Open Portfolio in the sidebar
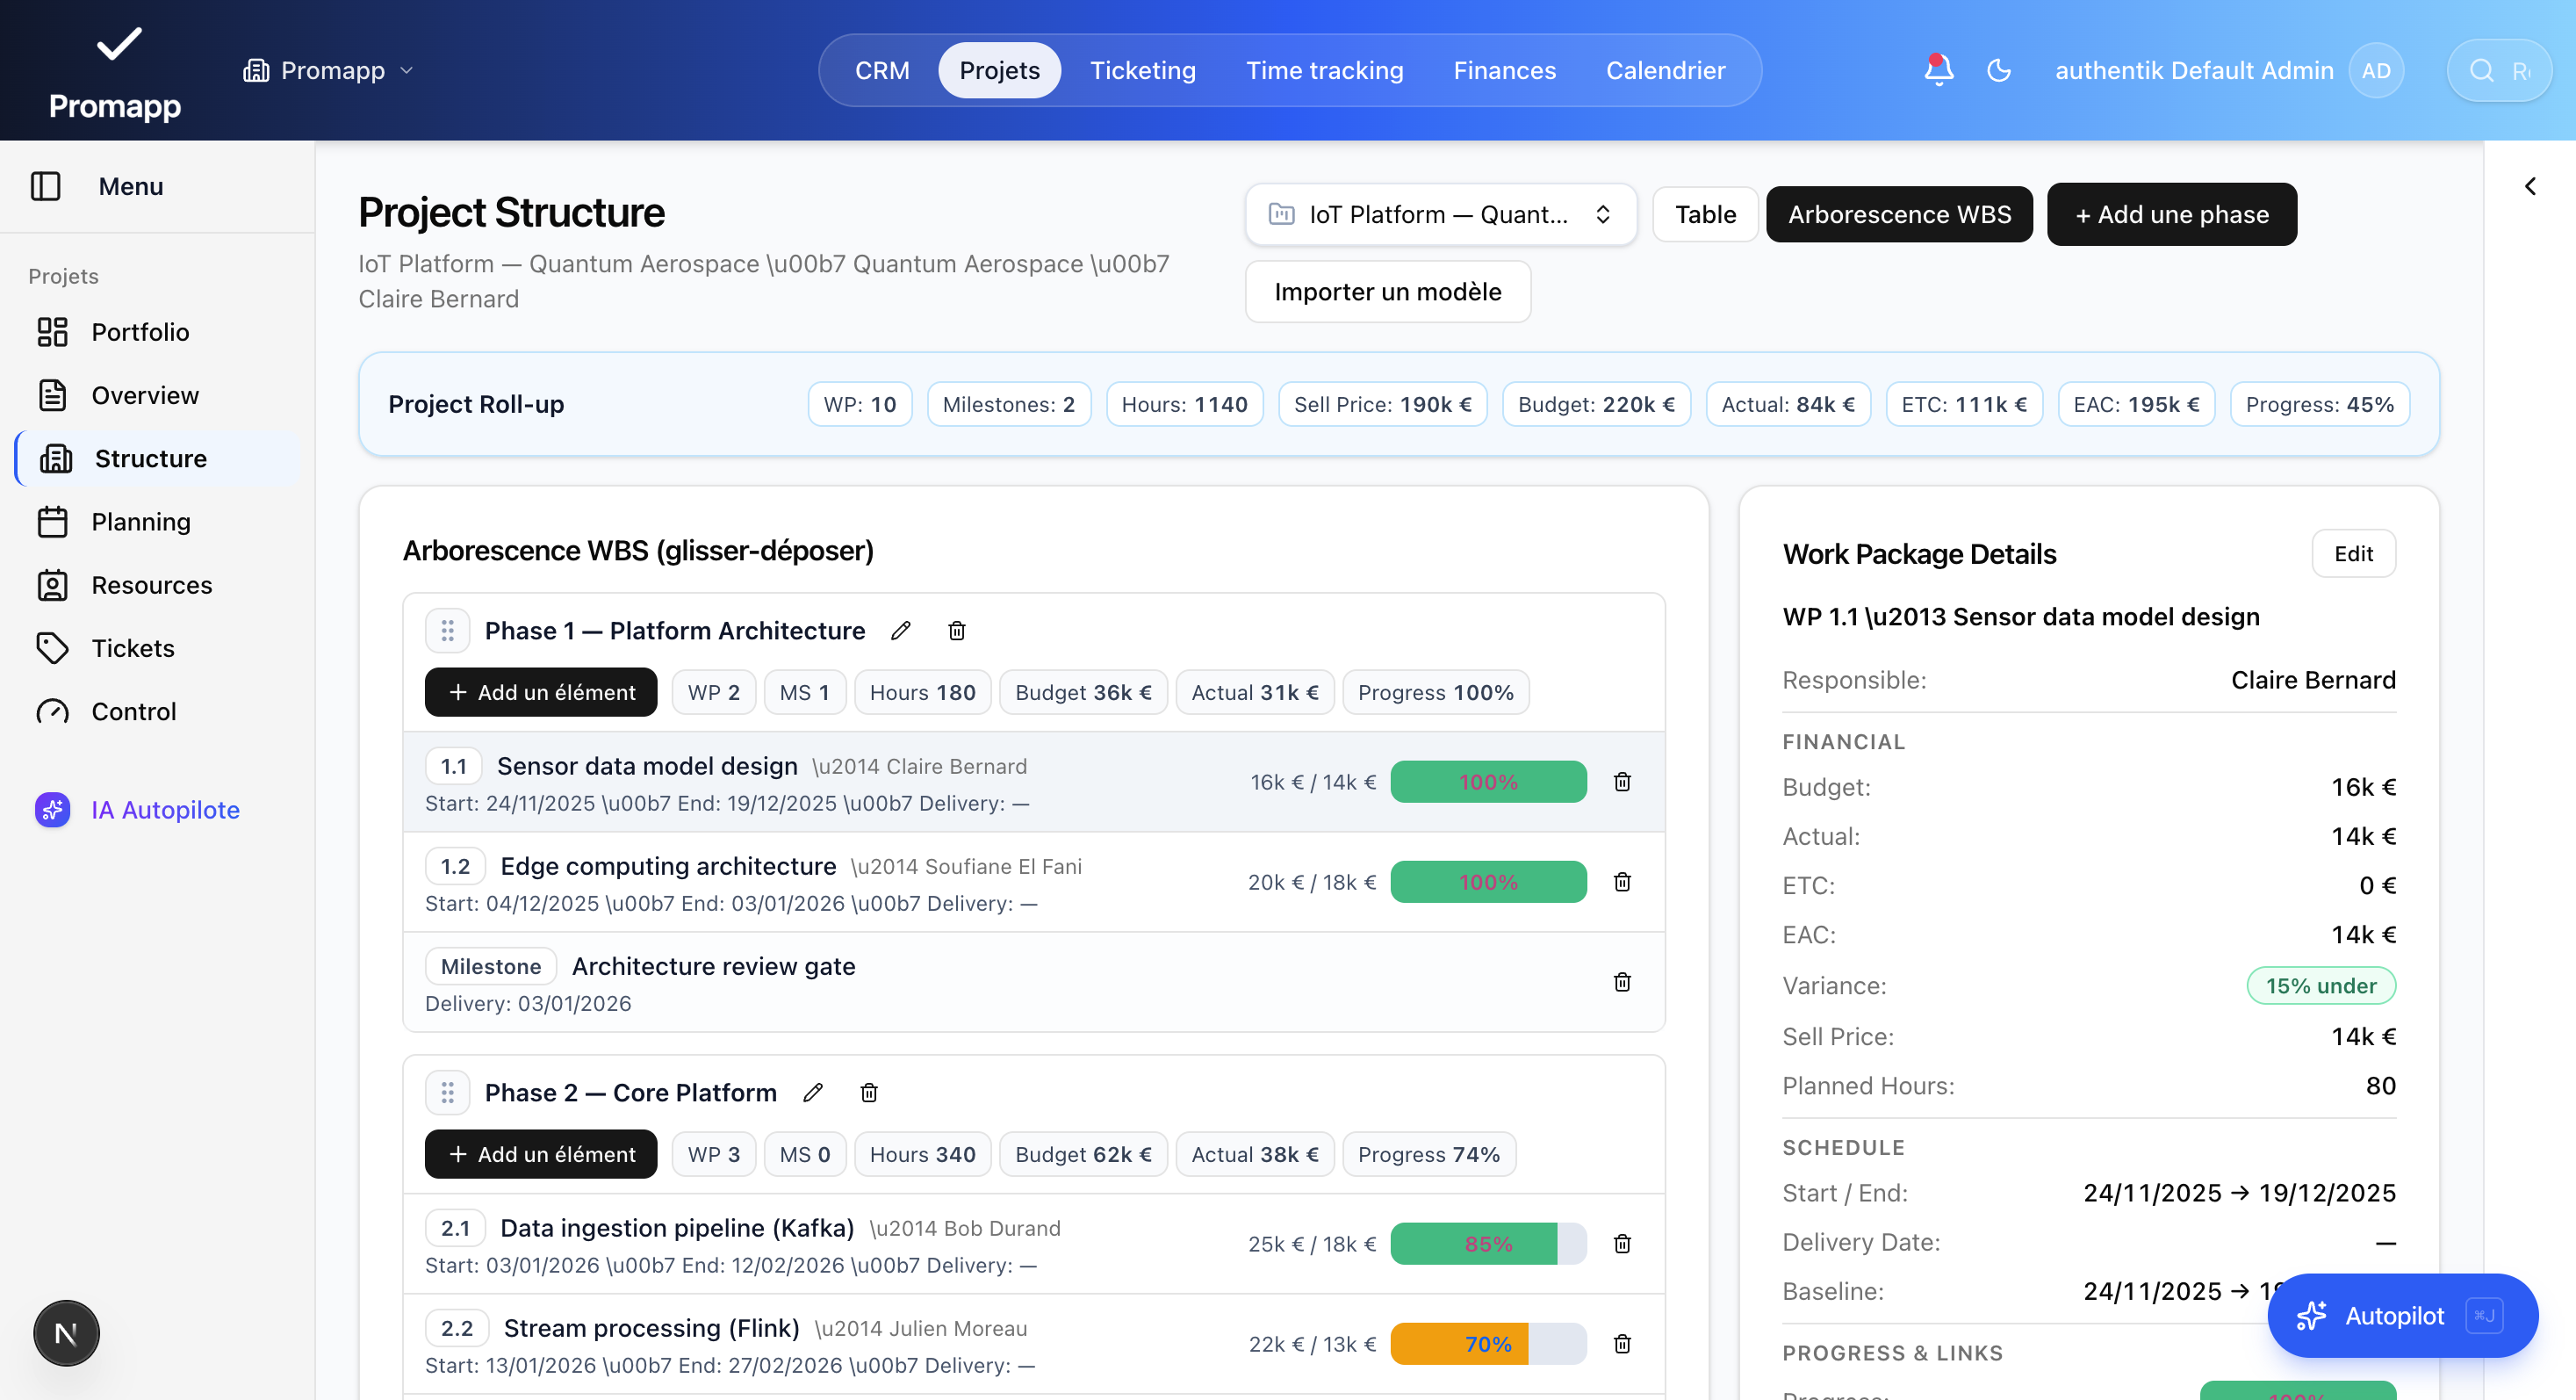2576x1400 pixels. click(x=158, y=332)
